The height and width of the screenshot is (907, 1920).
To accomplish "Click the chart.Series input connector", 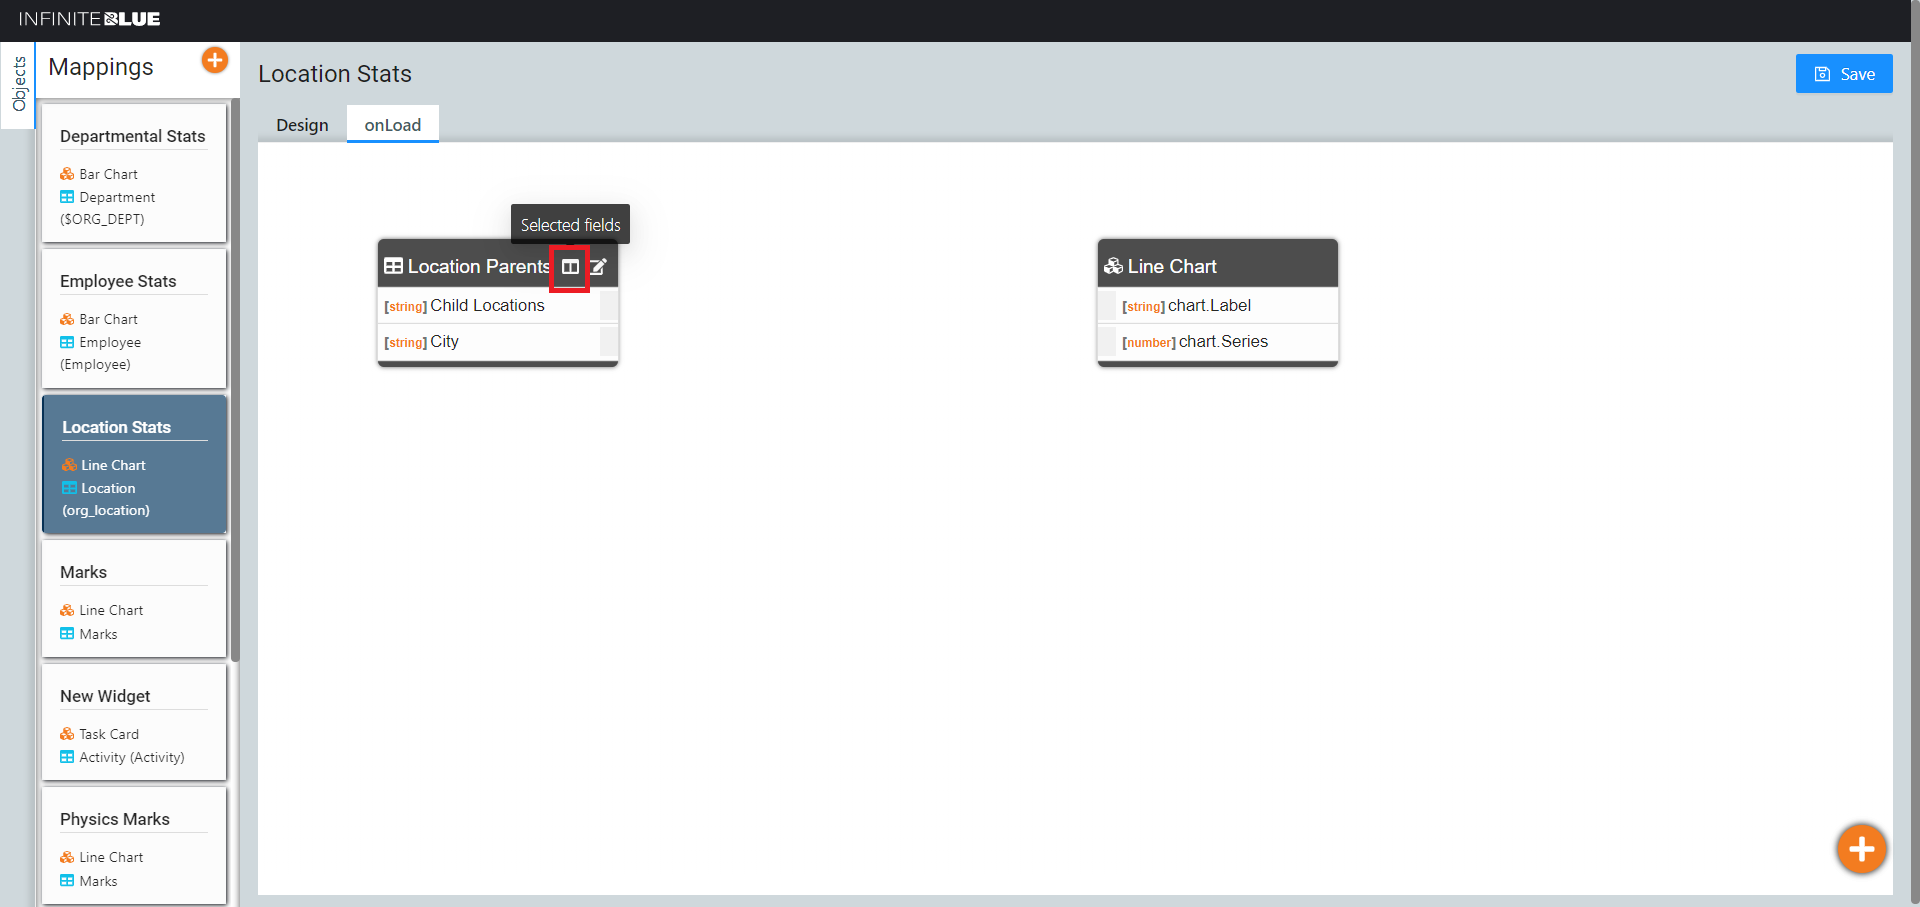I will point(1107,342).
